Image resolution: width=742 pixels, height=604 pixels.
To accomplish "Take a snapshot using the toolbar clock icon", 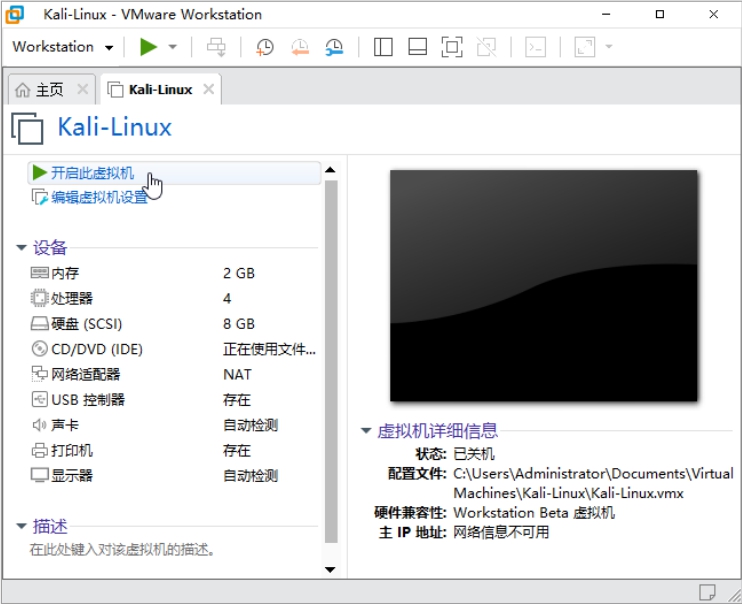I will click(x=264, y=47).
